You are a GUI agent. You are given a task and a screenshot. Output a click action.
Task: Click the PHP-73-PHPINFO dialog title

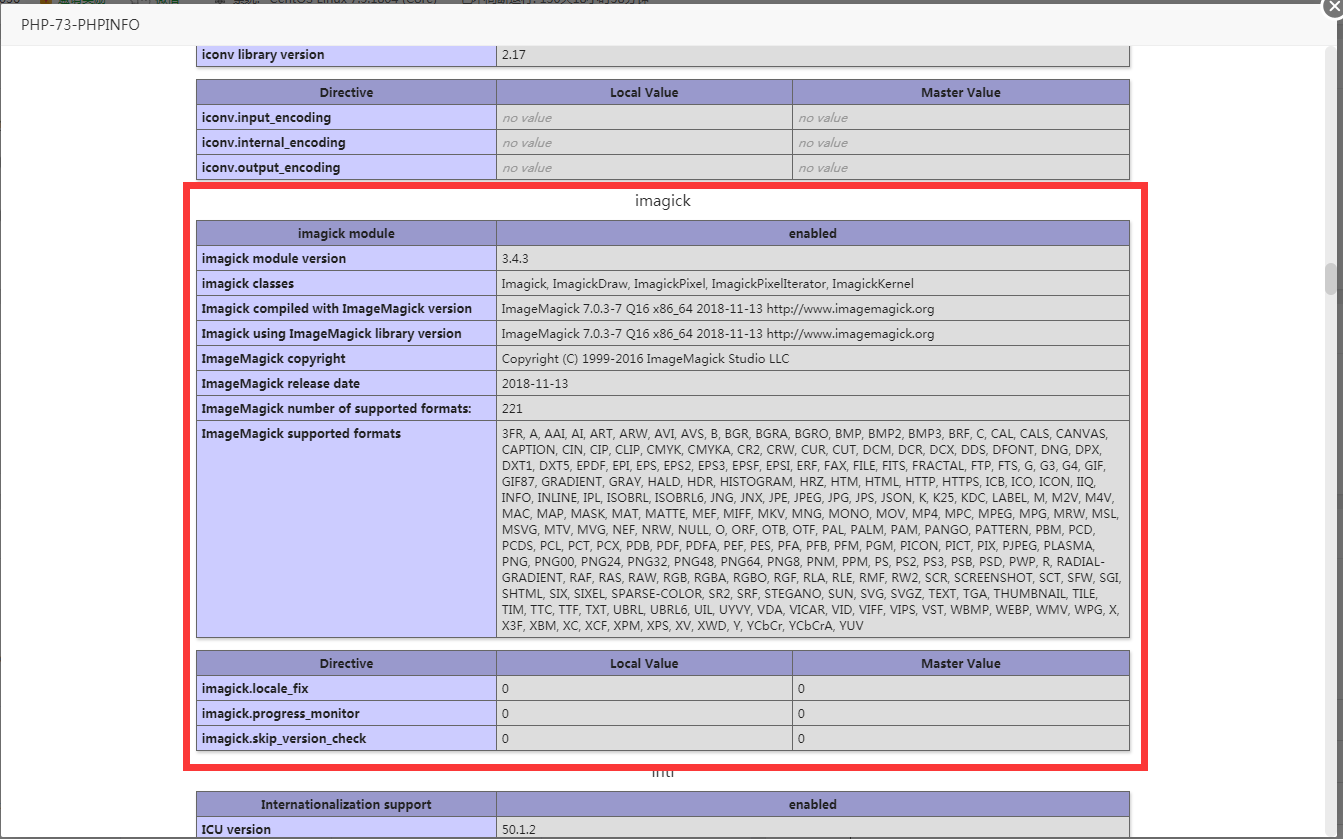(x=80, y=24)
